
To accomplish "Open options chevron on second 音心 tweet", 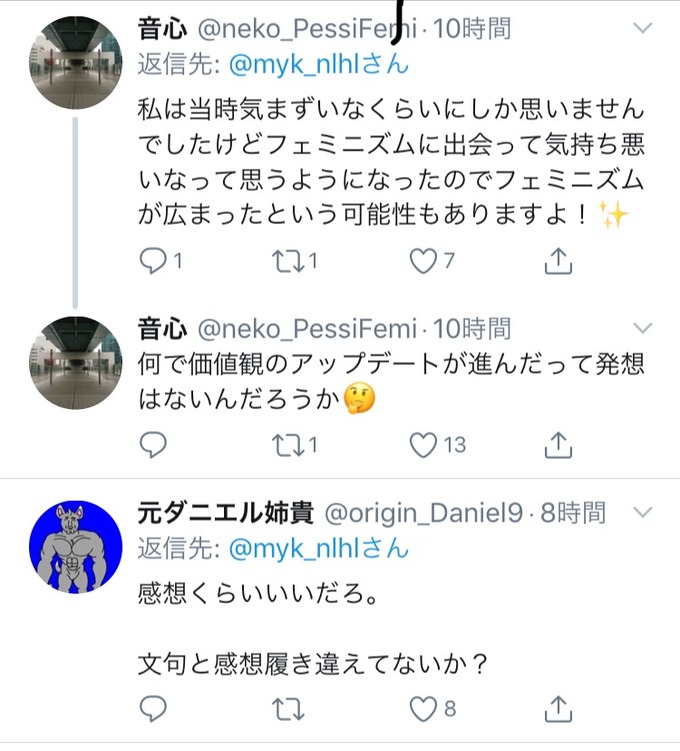I will tap(642, 328).
